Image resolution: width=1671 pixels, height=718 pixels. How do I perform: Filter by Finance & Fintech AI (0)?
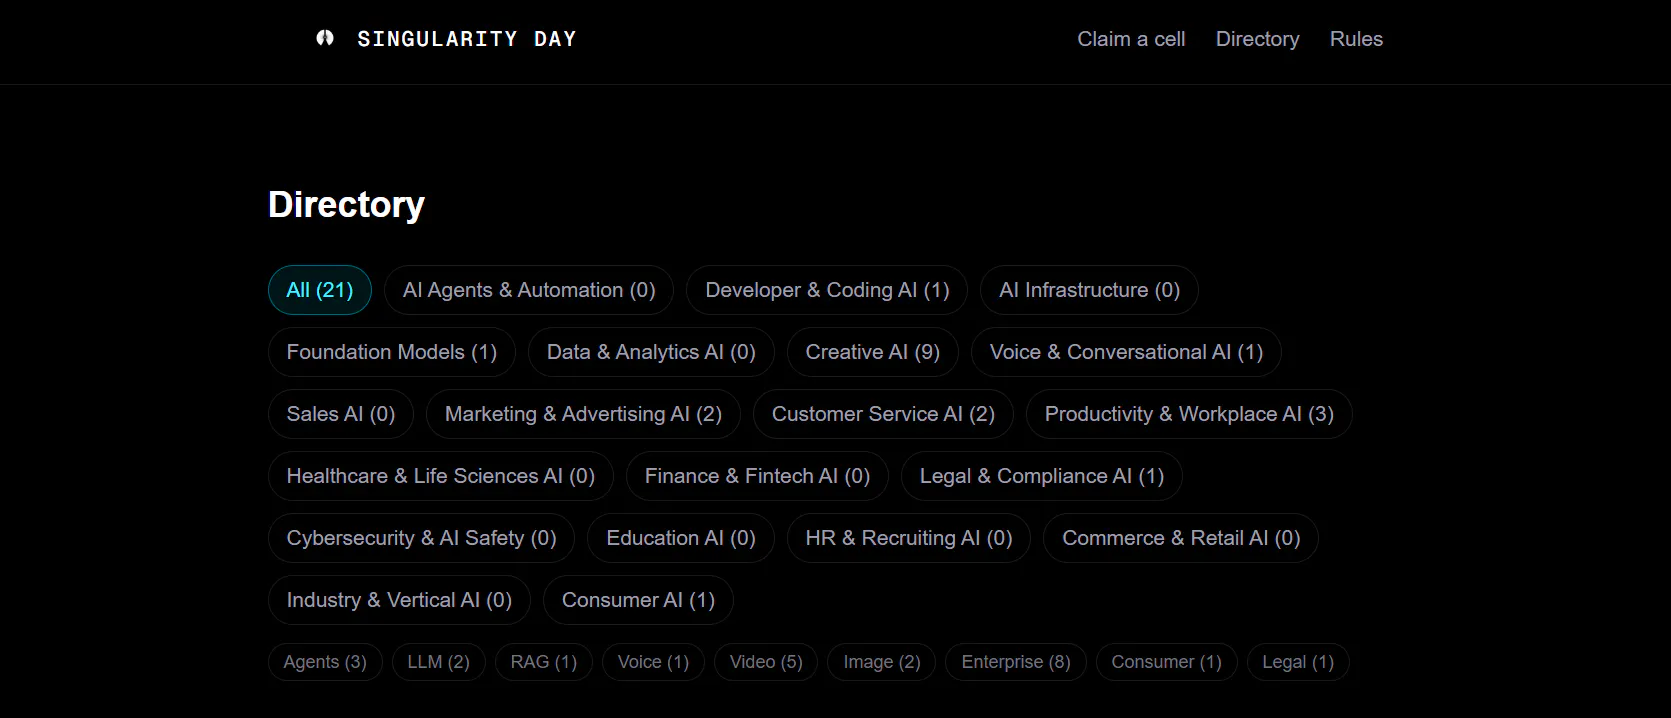pos(757,476)
